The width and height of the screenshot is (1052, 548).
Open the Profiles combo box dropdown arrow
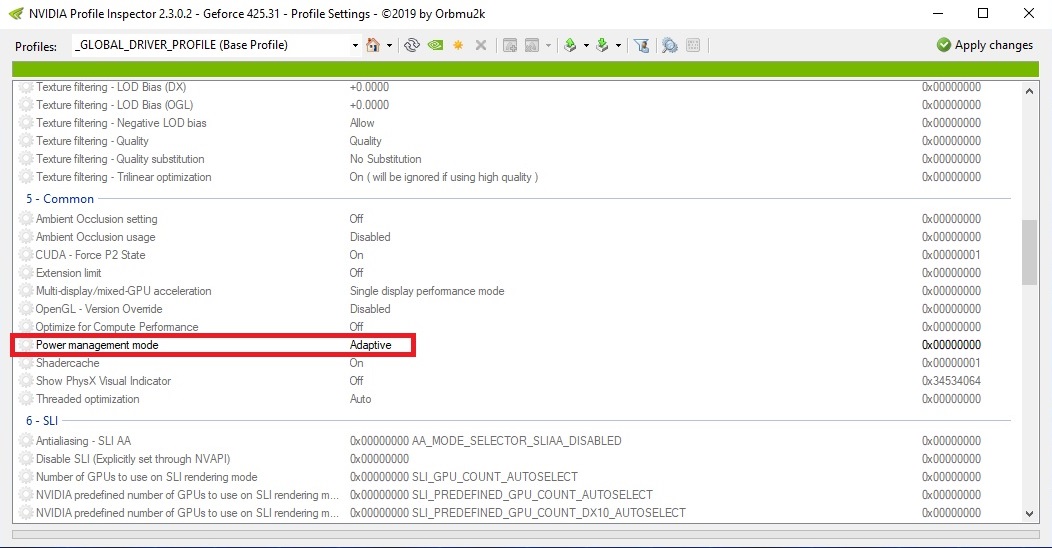pos(355,46)
